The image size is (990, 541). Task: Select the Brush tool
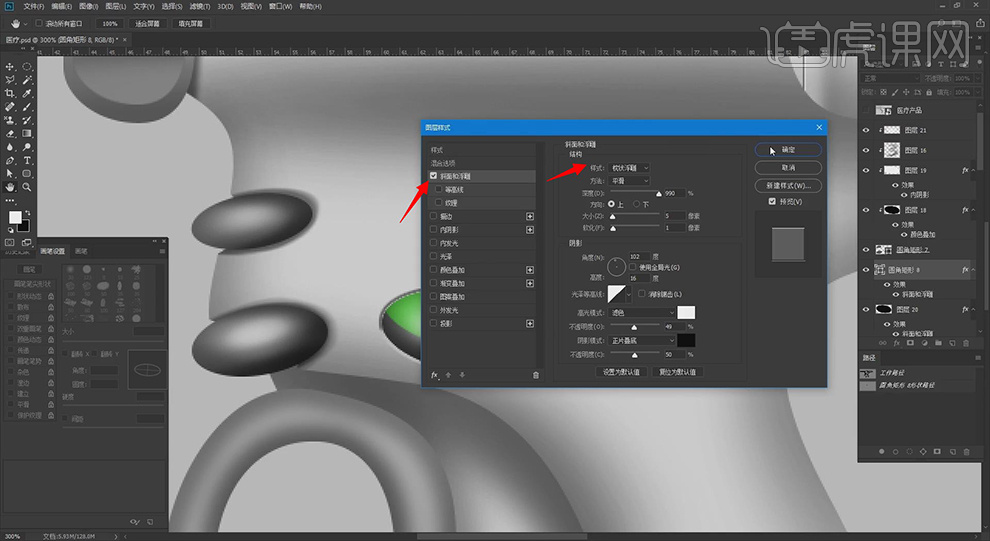pos(27,107)
